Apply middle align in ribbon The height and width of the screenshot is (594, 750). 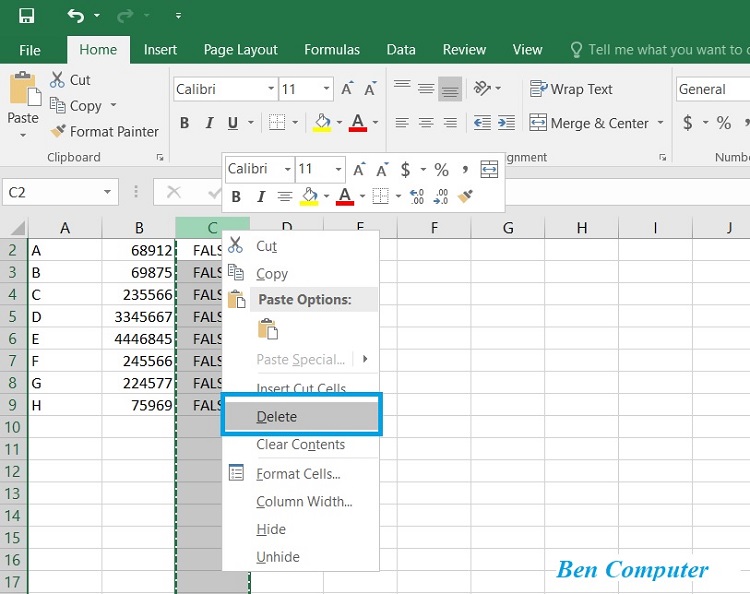[426, 88]
